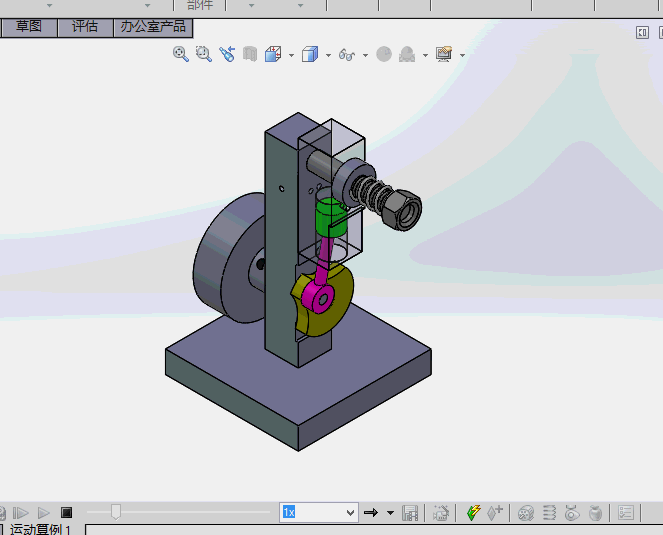The image size is (663, 535).
Task: Click the Spring icon in motion toolbar
Action: pos(549,513)
